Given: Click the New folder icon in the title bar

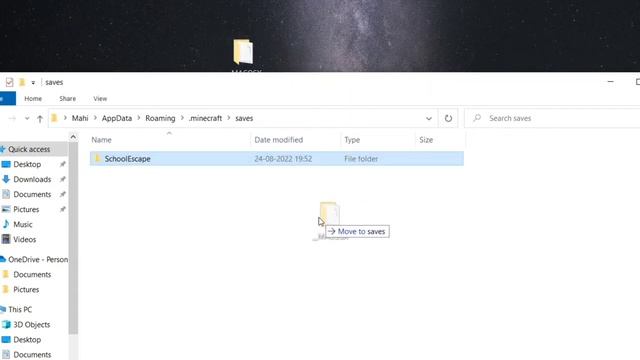Looking at the screenshot, I should [x=22, y=82].
